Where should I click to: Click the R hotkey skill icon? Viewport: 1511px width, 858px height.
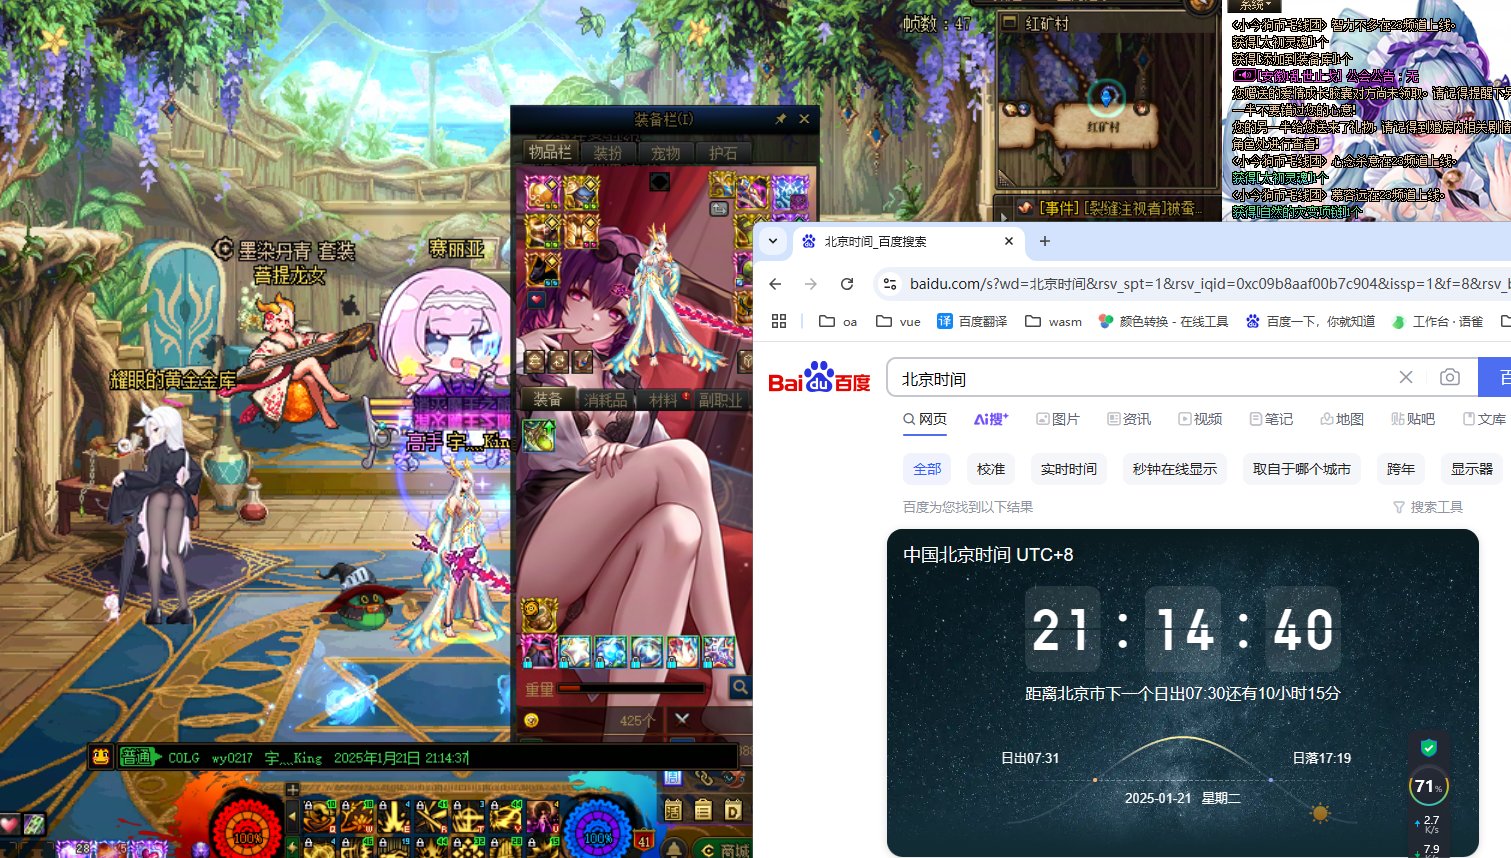(430, 817)
